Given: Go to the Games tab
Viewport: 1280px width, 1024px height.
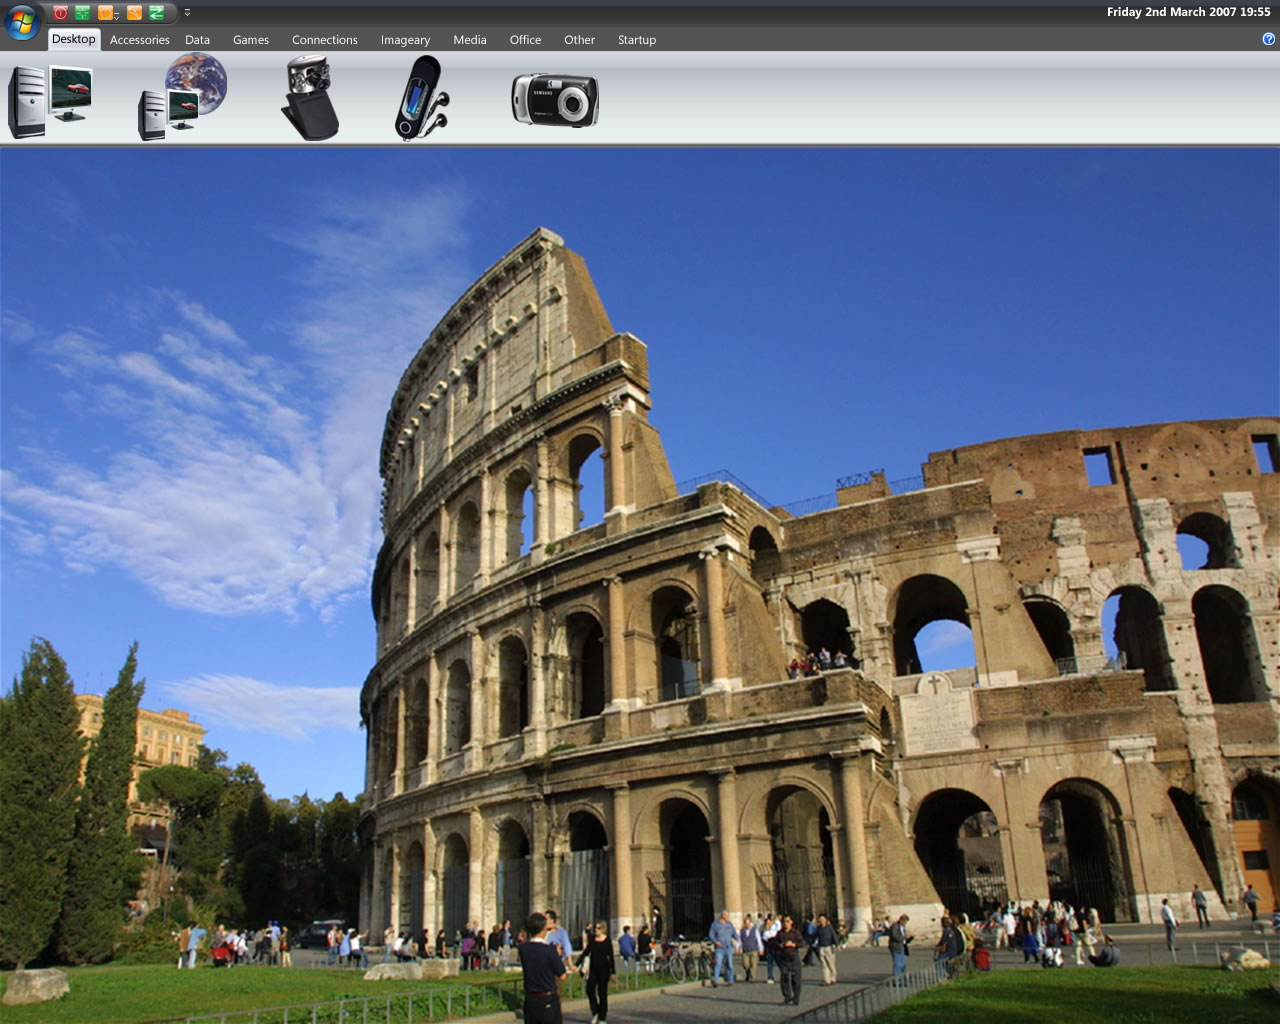Looking at the screenshot, I should tap(251, 40).
